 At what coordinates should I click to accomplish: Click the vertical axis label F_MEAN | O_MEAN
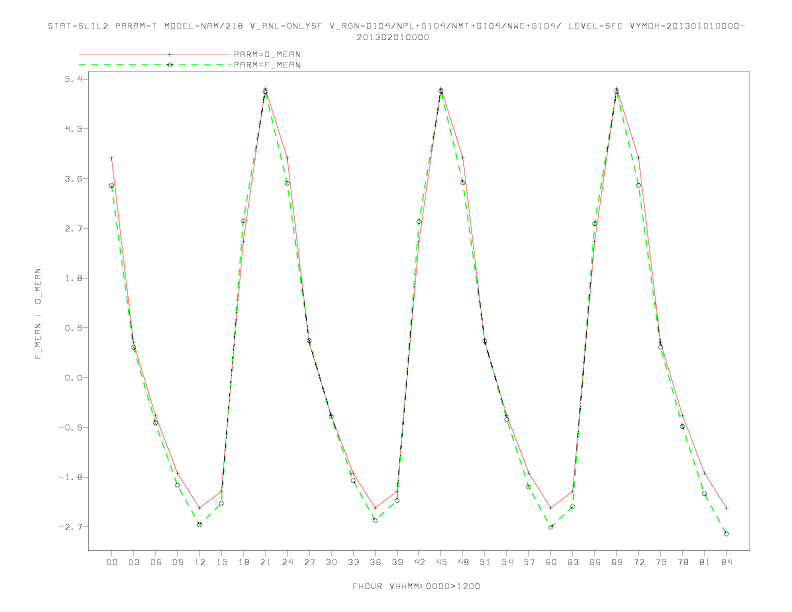pyautogui.click(x=38, y=314)
